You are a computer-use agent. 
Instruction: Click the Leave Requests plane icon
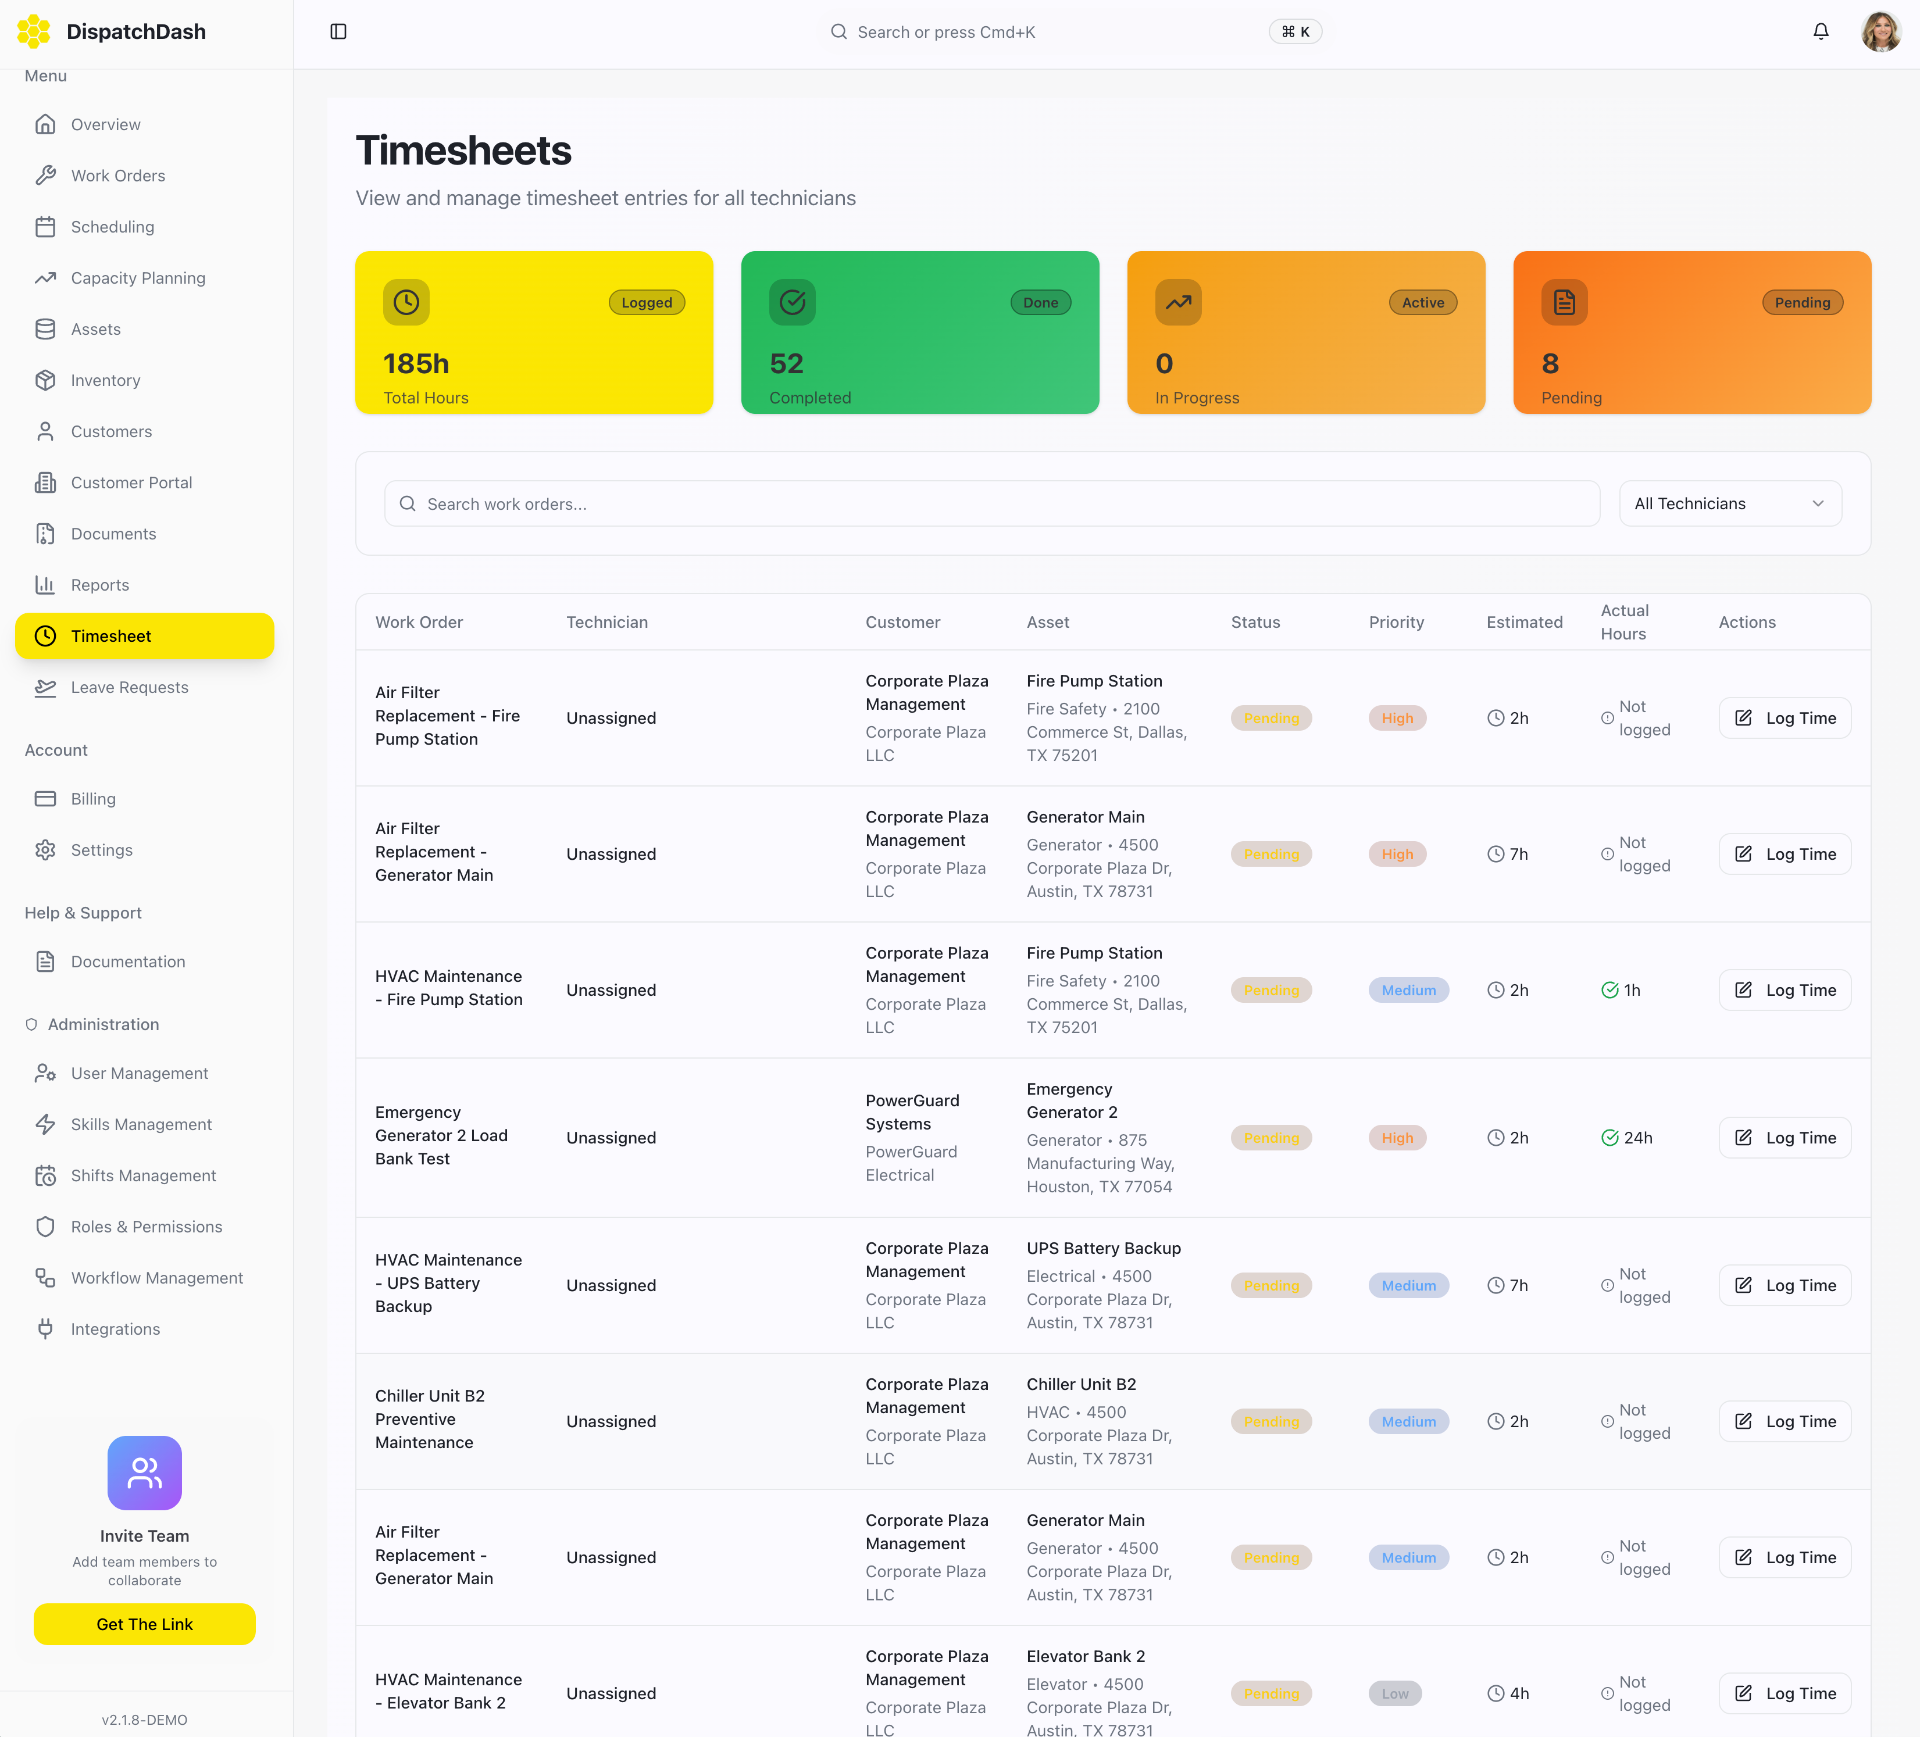tap(45, 687)
